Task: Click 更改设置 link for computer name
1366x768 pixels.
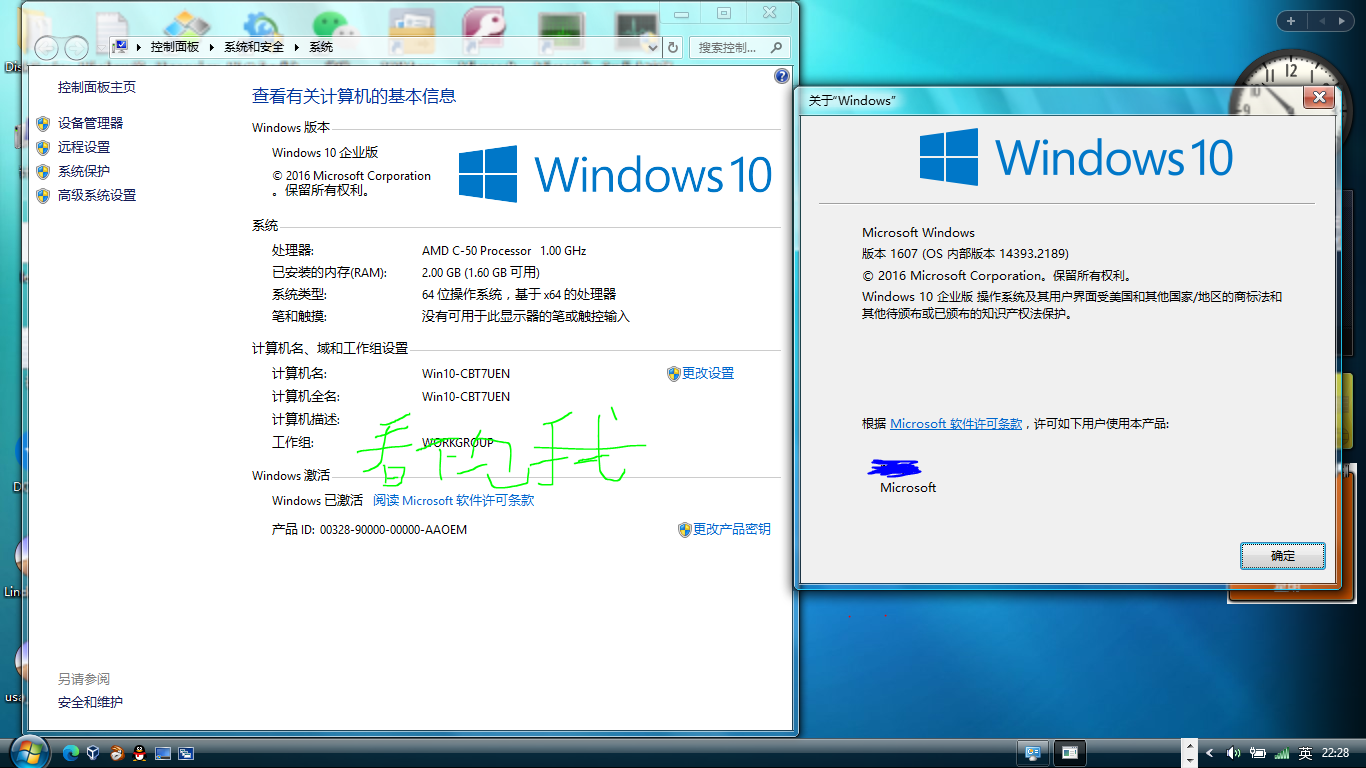Action: (x=708, y=373)
